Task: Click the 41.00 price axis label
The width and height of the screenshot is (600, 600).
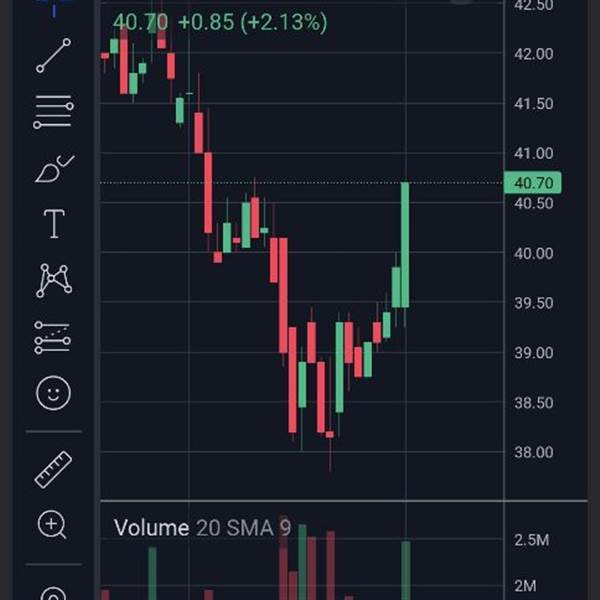Action: [534, 153]
